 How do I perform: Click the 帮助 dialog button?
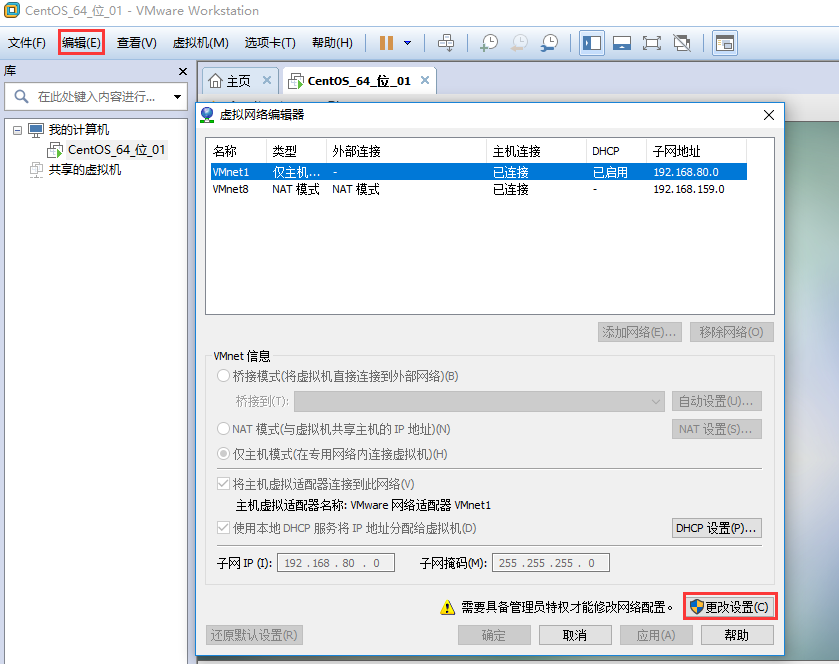(737, 635)
